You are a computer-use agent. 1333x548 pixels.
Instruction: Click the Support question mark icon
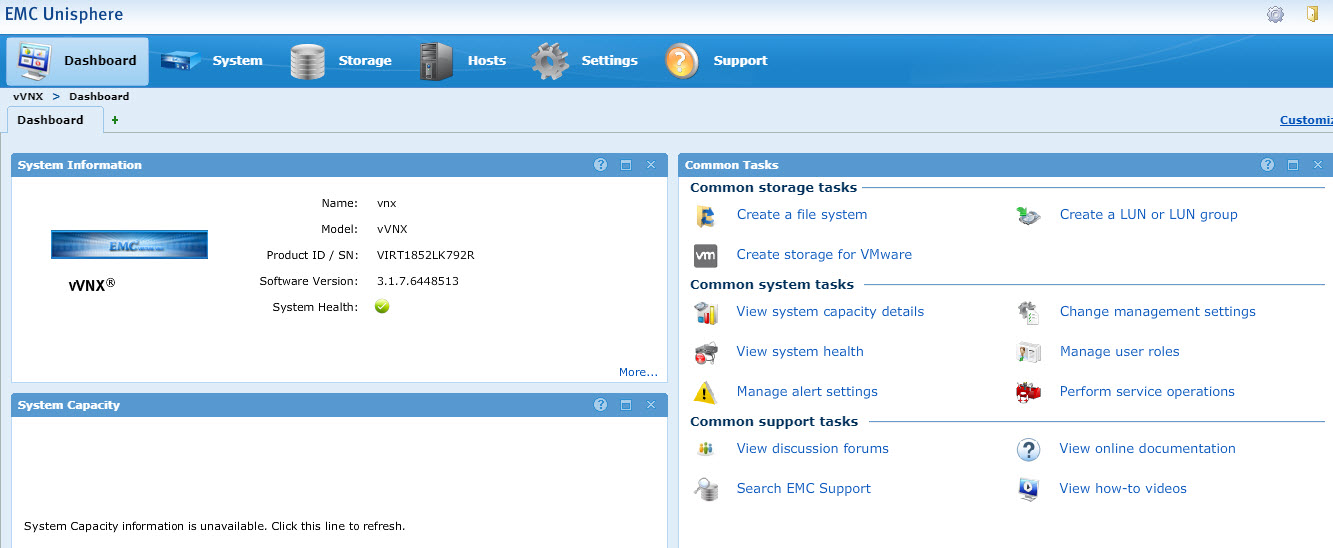coord(681,61)
